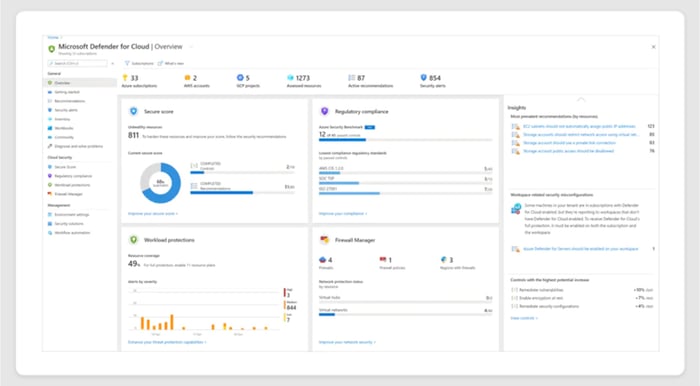Click the Virtual networks protection bar
Screen dimensions: 700x386
click(405, 315)
